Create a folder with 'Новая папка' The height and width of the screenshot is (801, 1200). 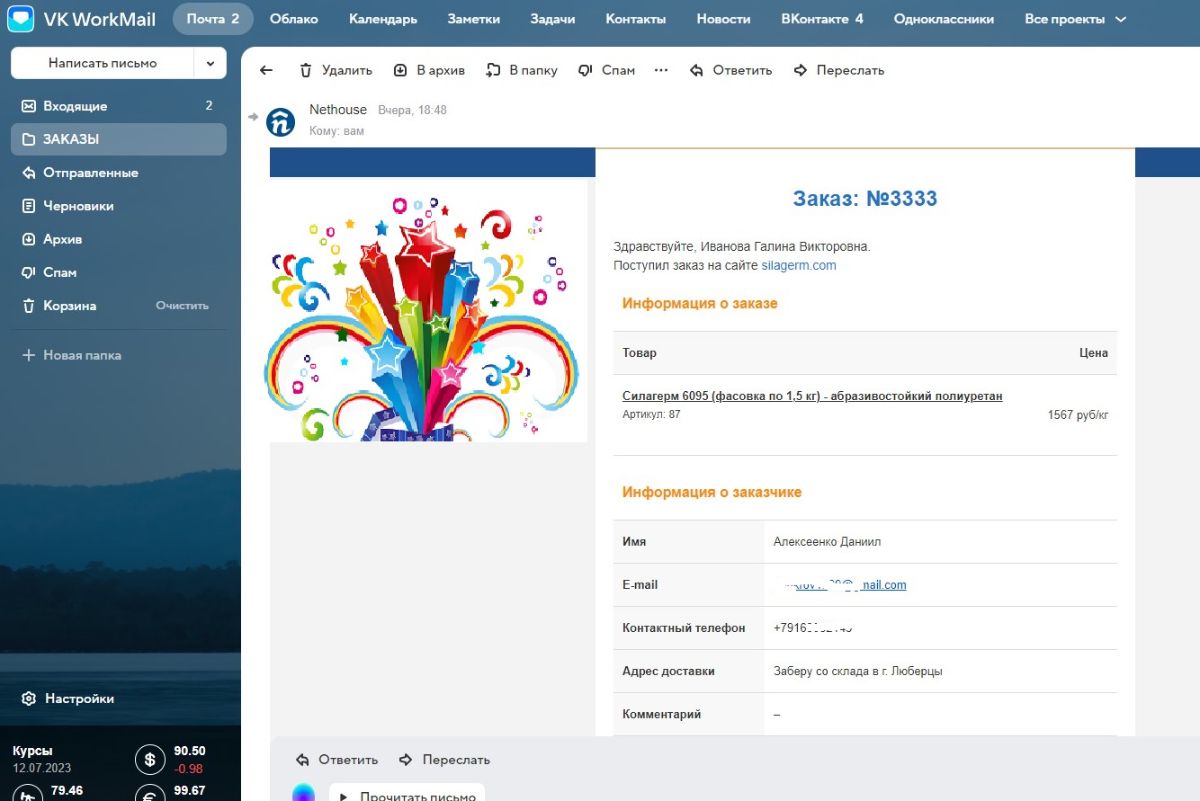82,355
